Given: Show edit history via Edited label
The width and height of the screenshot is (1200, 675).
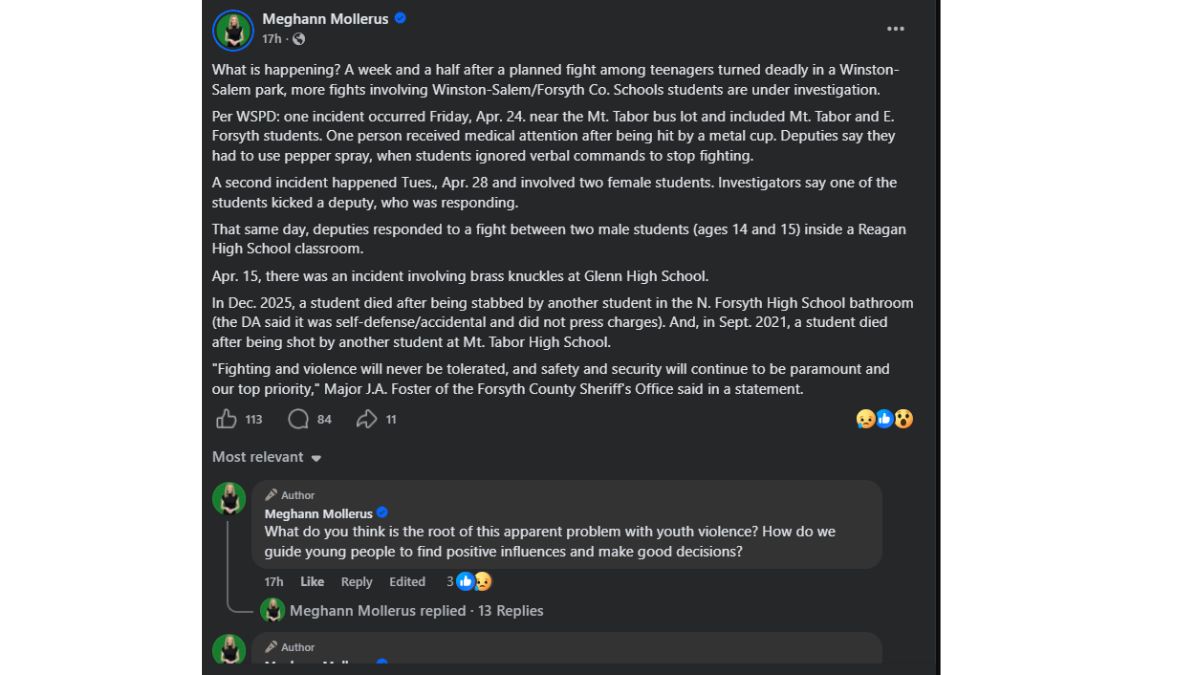Looking at the screenshot, I should [x=407, y=582].
